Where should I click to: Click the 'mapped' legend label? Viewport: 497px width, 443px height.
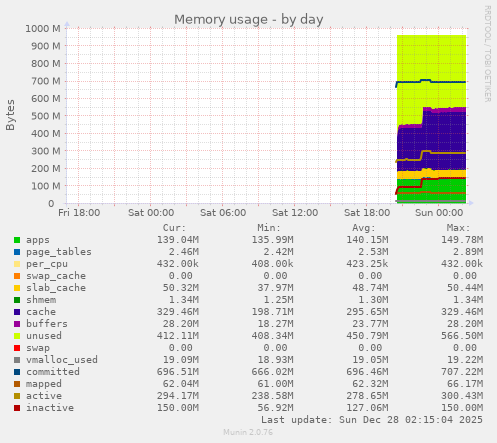(44, 384)
